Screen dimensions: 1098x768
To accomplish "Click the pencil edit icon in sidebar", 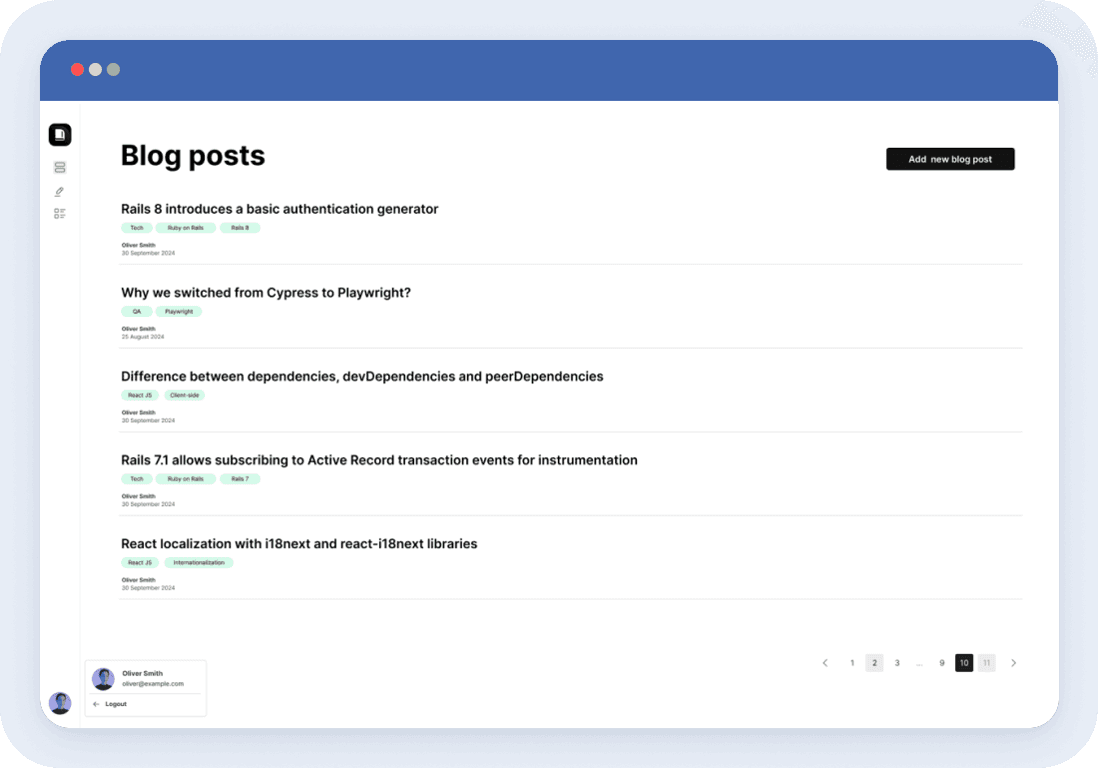I will 60,191.
